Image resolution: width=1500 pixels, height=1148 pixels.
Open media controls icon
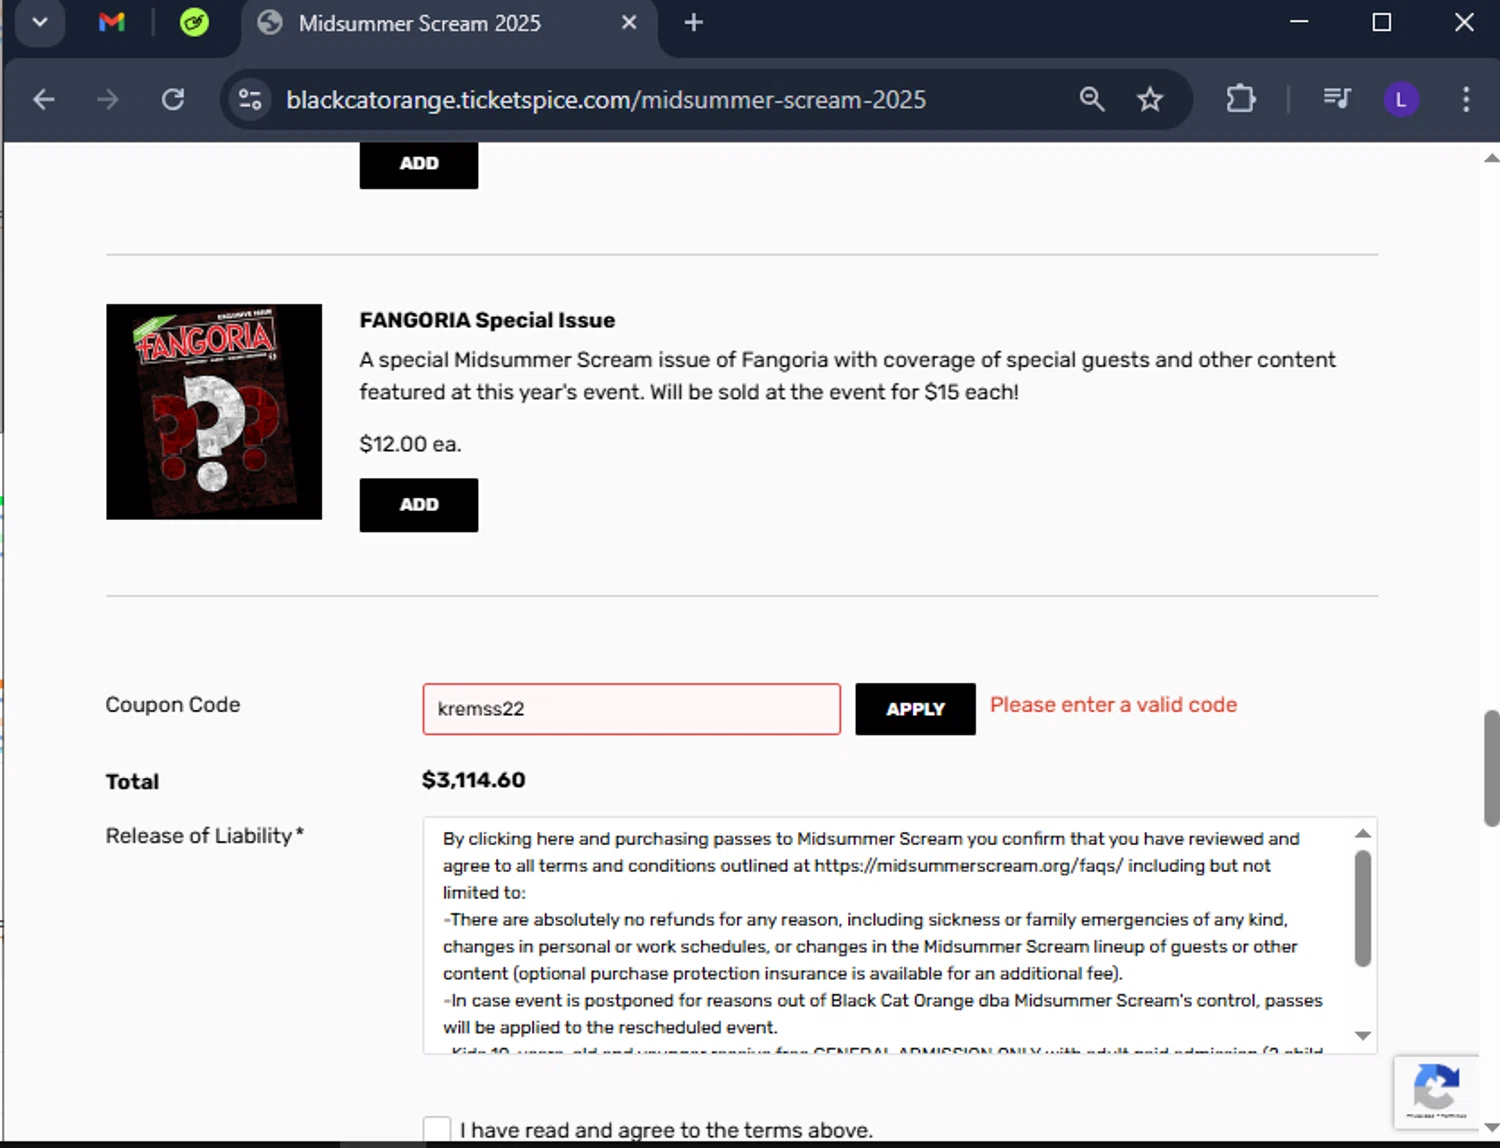tap(1336, 99)
